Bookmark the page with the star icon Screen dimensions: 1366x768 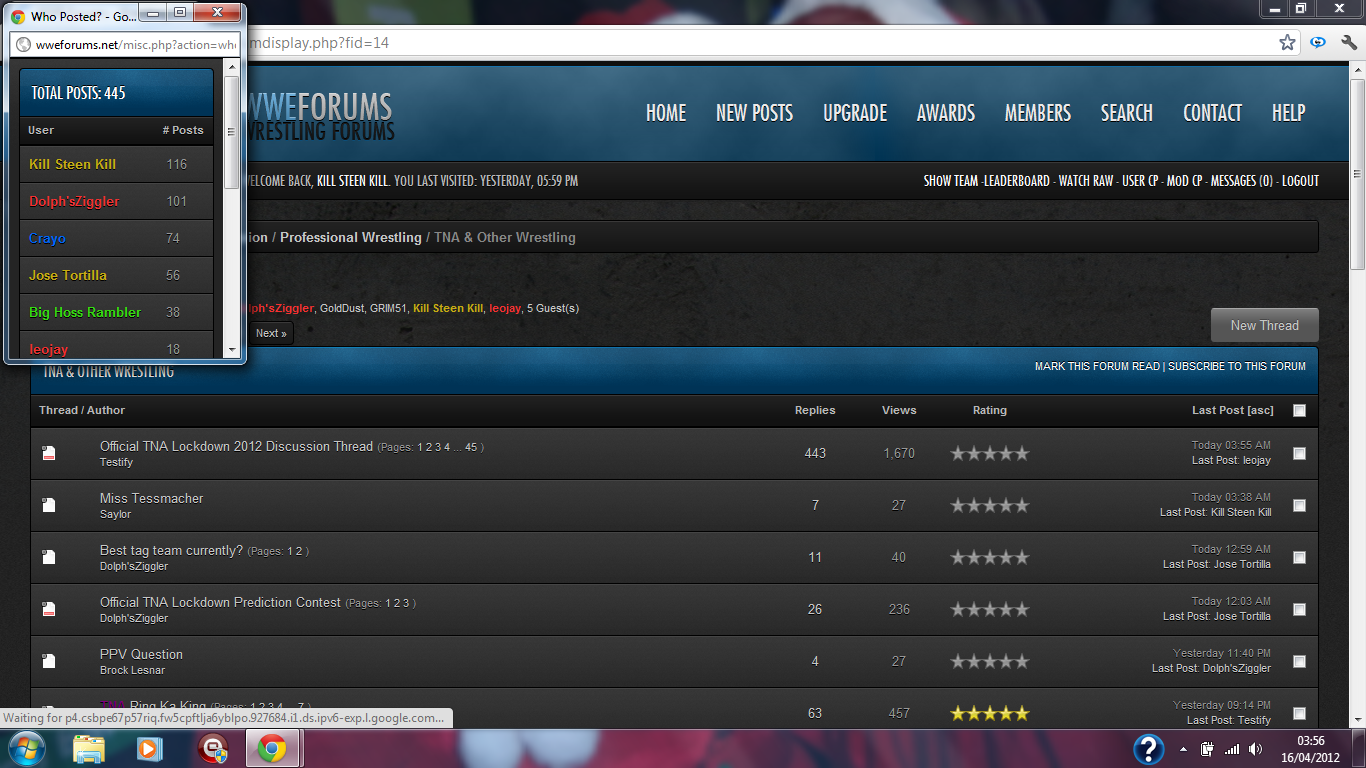(1287, 43)
